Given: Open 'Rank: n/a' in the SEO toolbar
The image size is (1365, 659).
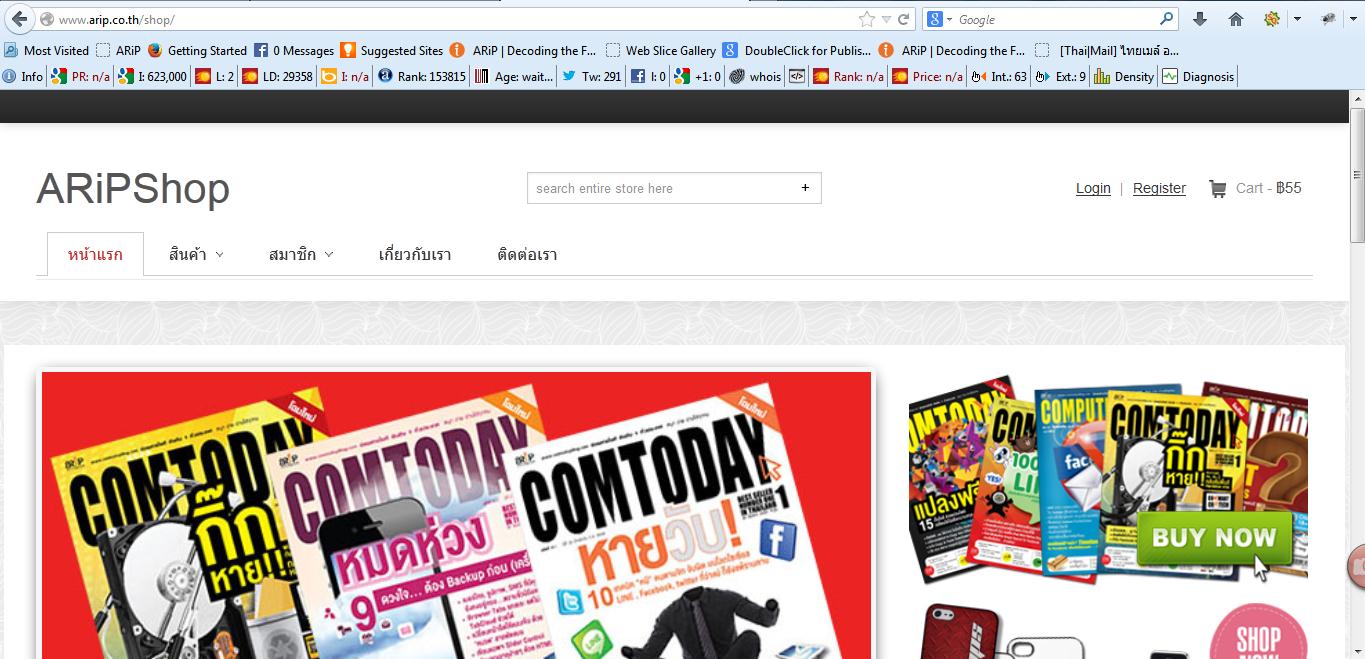Looking at the screenshot, I should click(849, 76).
